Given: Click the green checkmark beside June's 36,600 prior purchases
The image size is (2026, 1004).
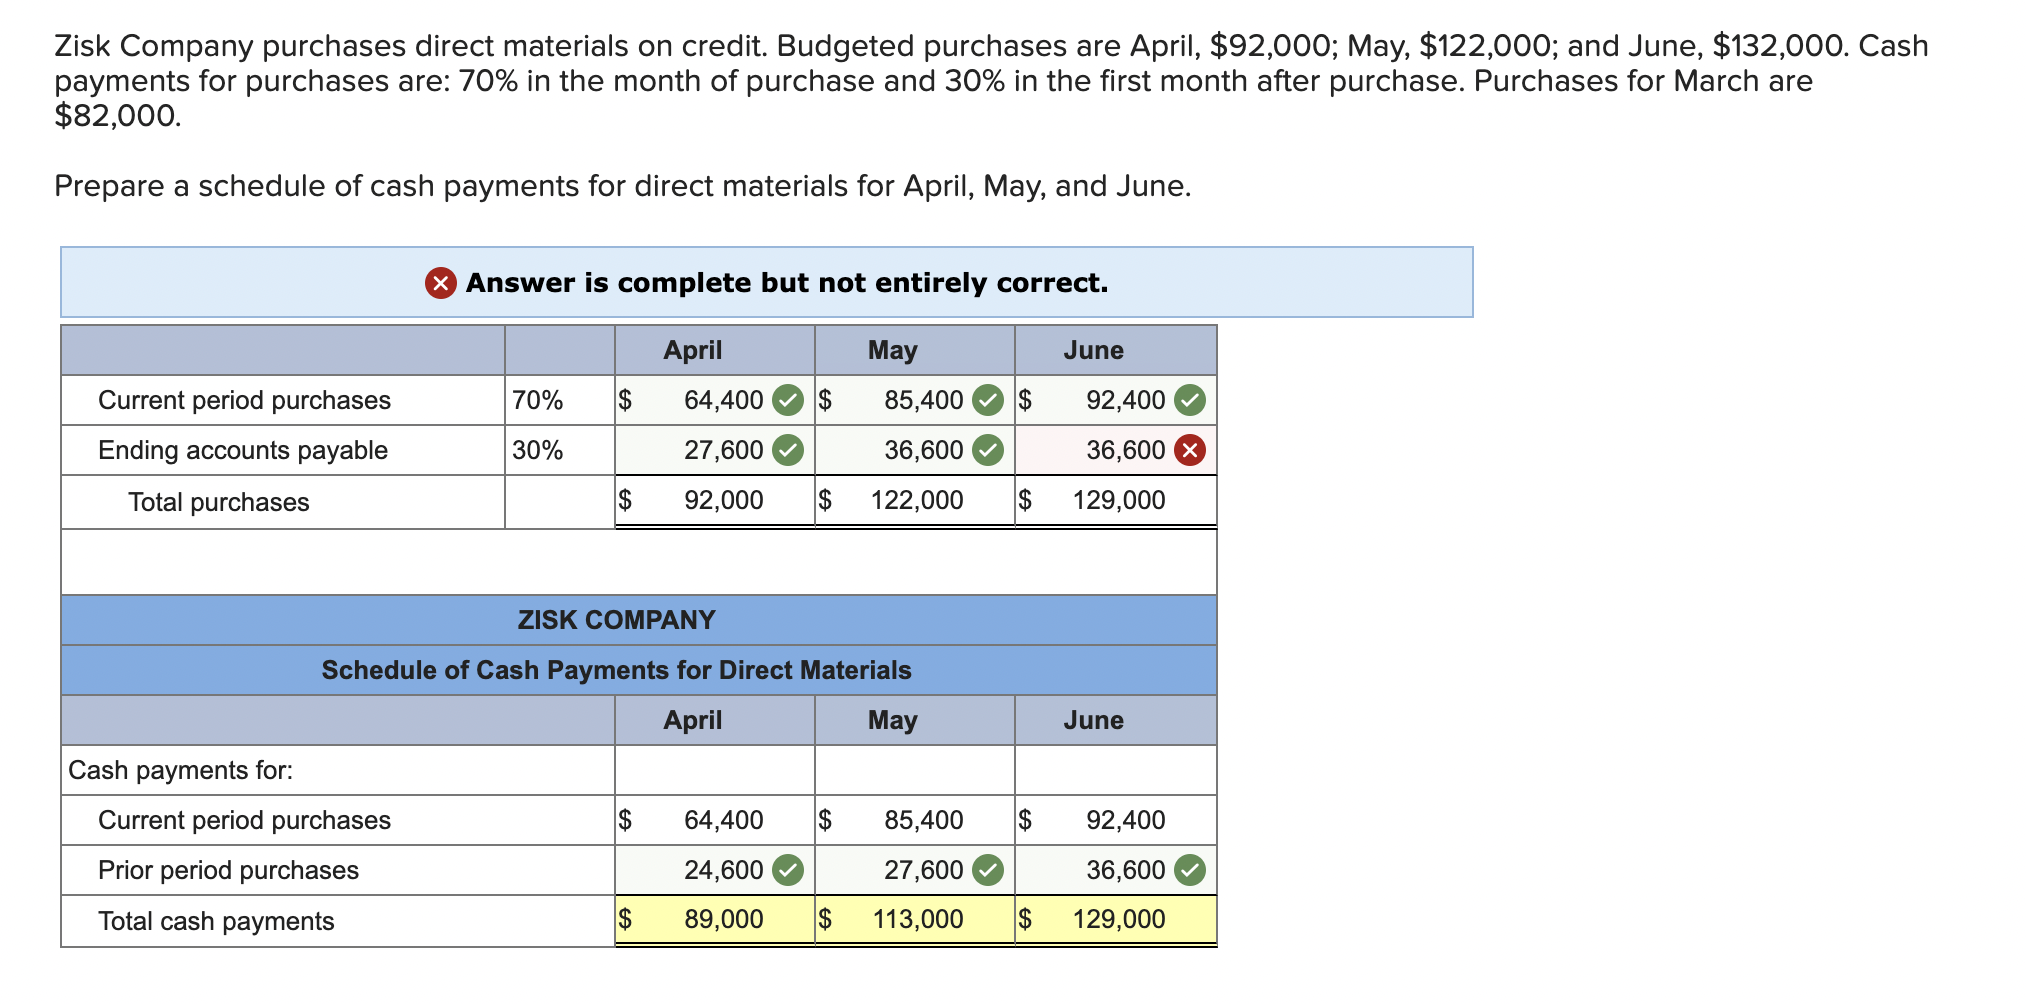Looking at the screenshot, I should 1191,870.
